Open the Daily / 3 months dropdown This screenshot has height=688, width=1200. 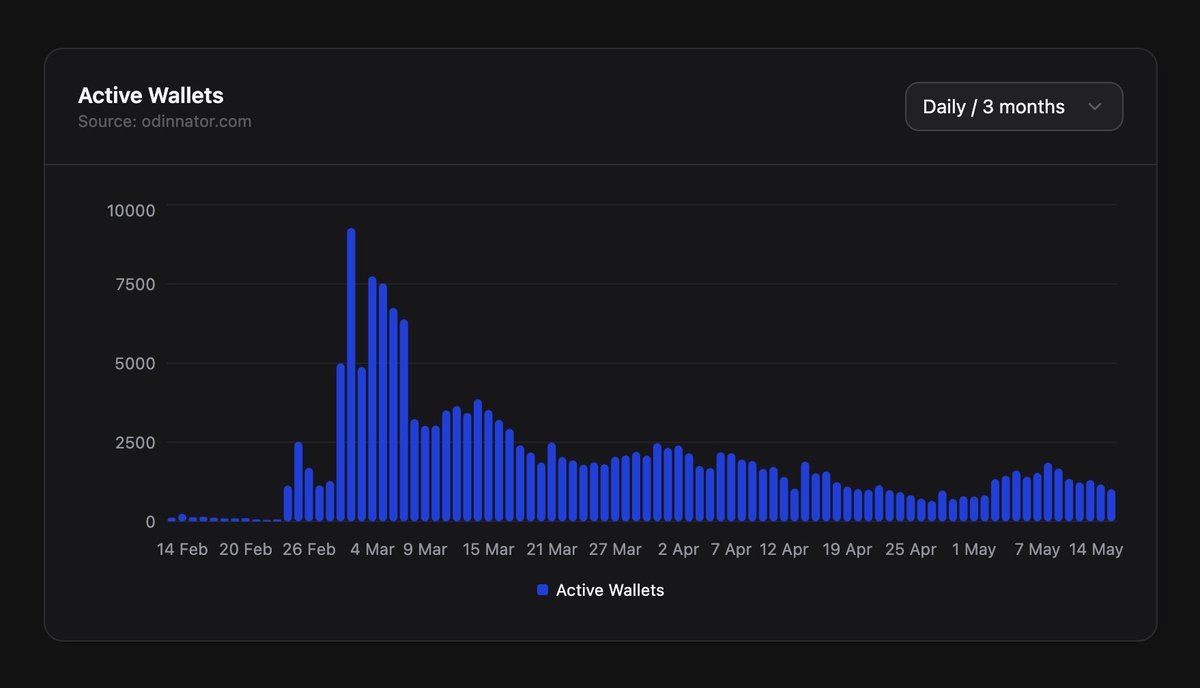(x=1014, y=106)
